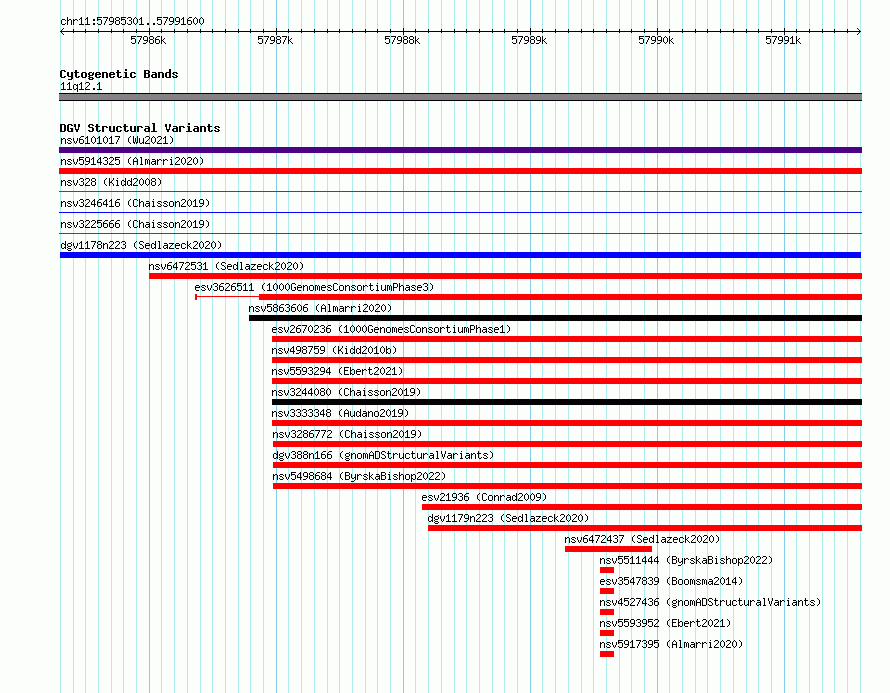Select the blue dgv1178n223 variant bar

460,255
